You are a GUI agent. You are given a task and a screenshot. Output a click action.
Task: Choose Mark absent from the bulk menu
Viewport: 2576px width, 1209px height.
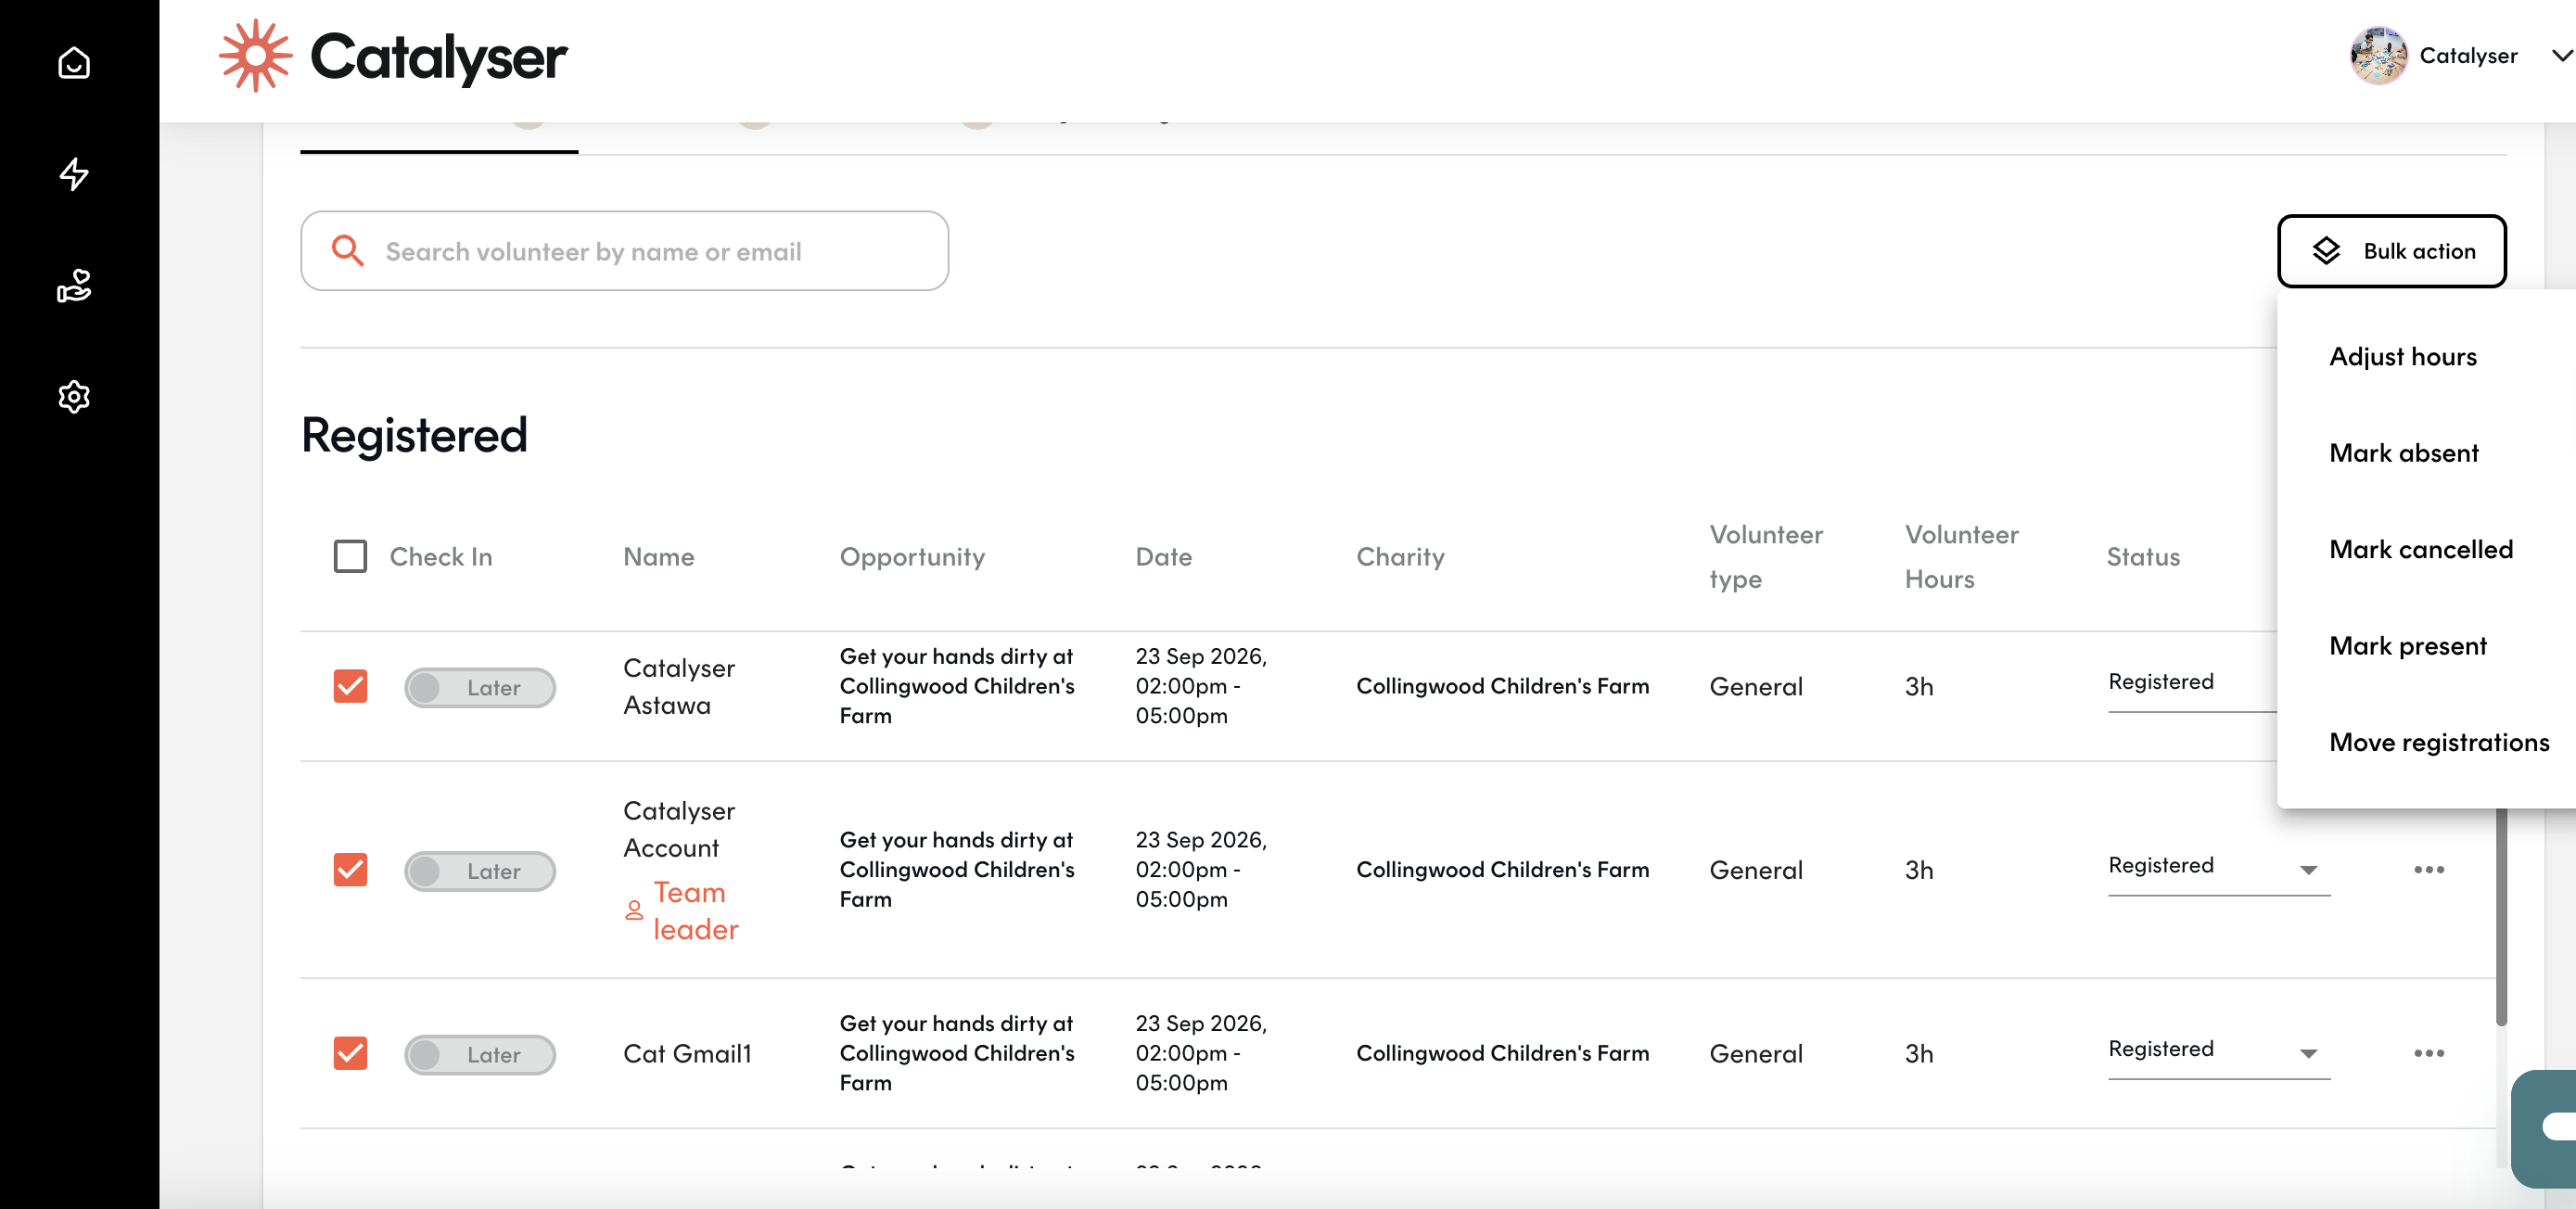[2404, 453]
